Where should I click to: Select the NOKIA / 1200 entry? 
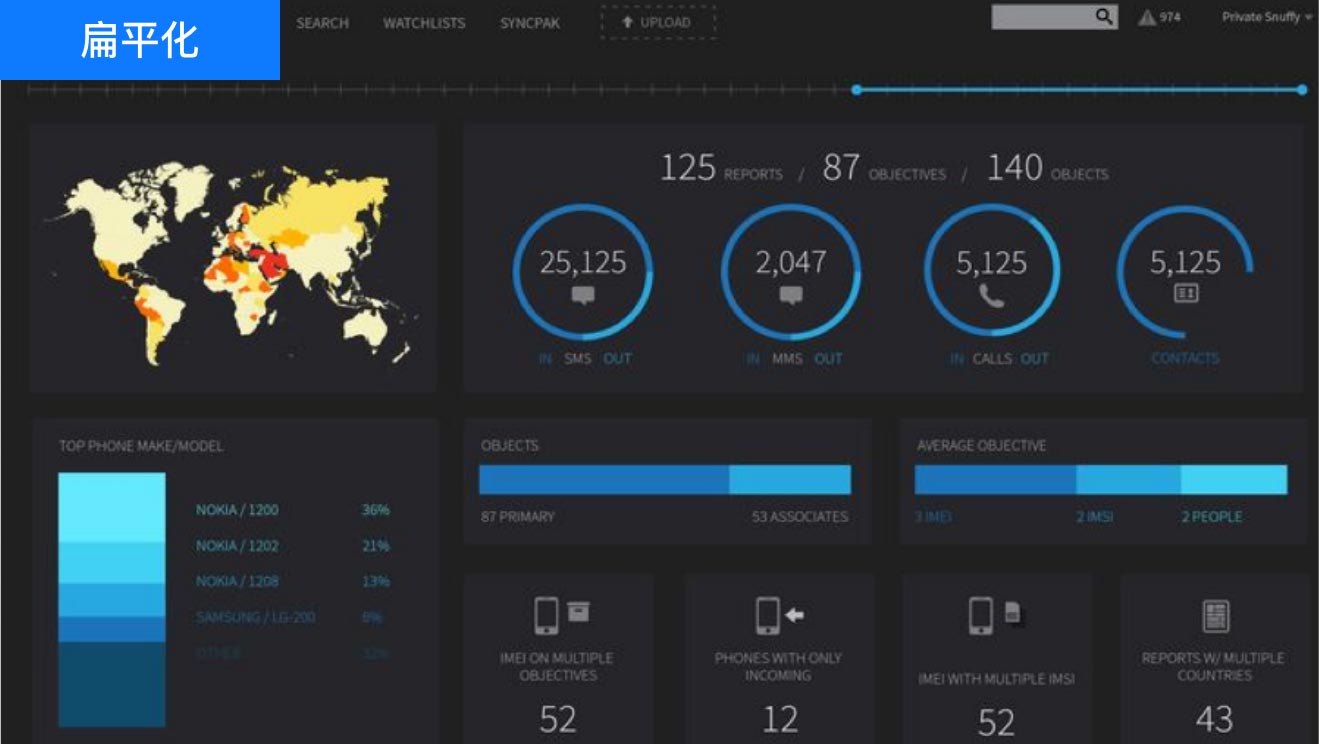[237, 510]
